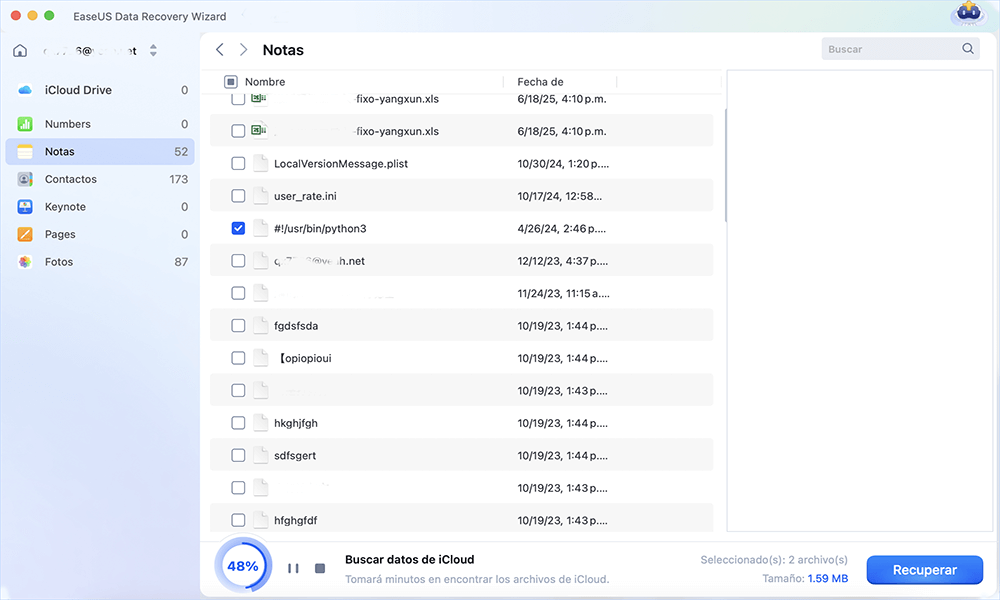
Task: Click the Recuperar button
Action: (924, 569)
